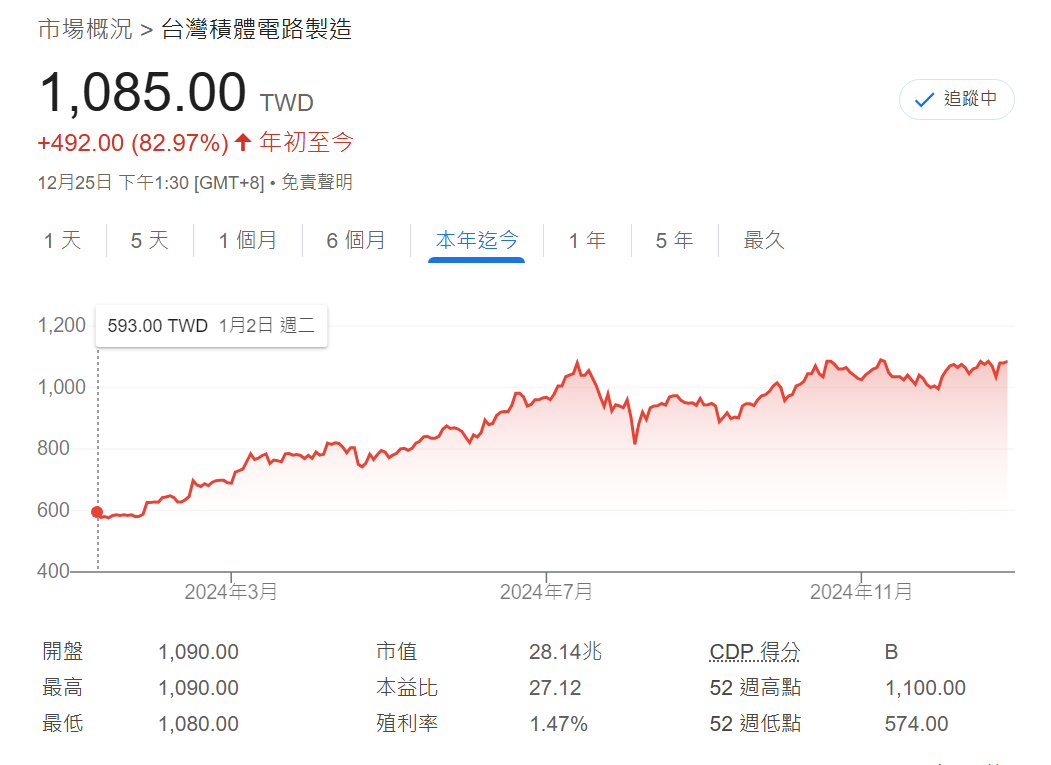Select the 1 天 range tab
Image resolution: width=1051 pixels, height=765 pixels.
tap(62, 240)
